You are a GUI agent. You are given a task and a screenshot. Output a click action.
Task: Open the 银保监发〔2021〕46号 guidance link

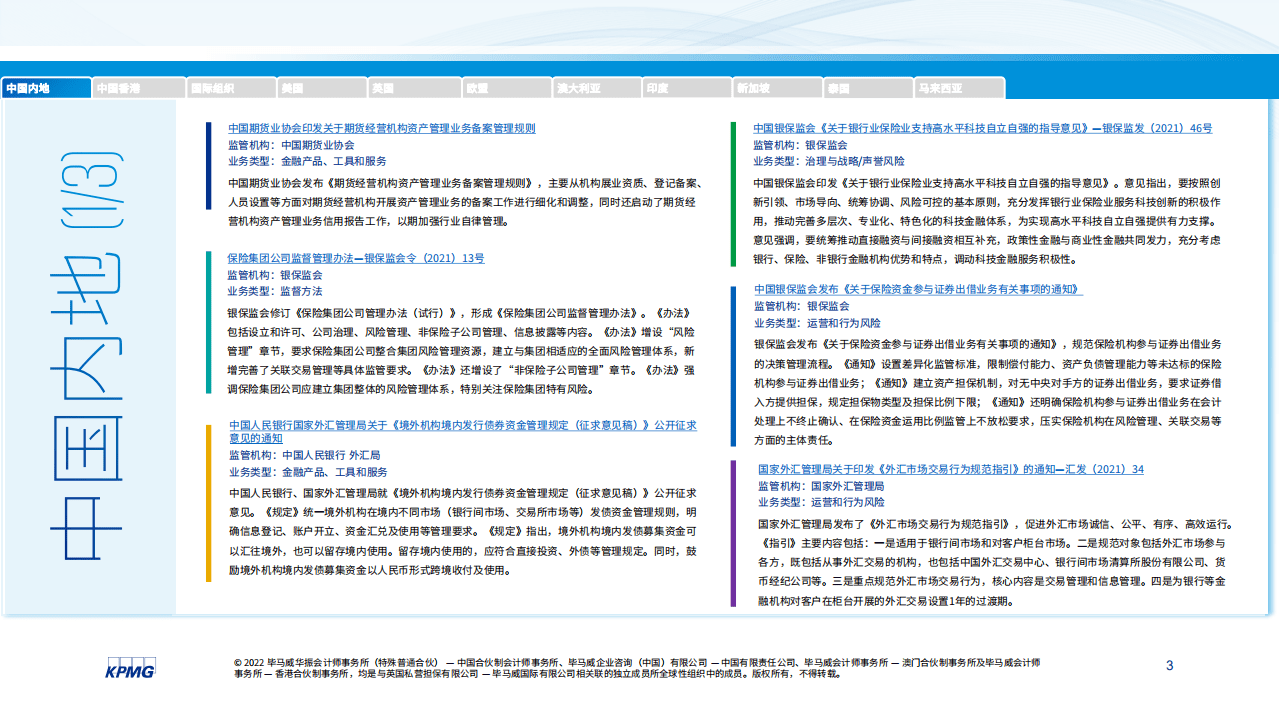click(982, 129)
